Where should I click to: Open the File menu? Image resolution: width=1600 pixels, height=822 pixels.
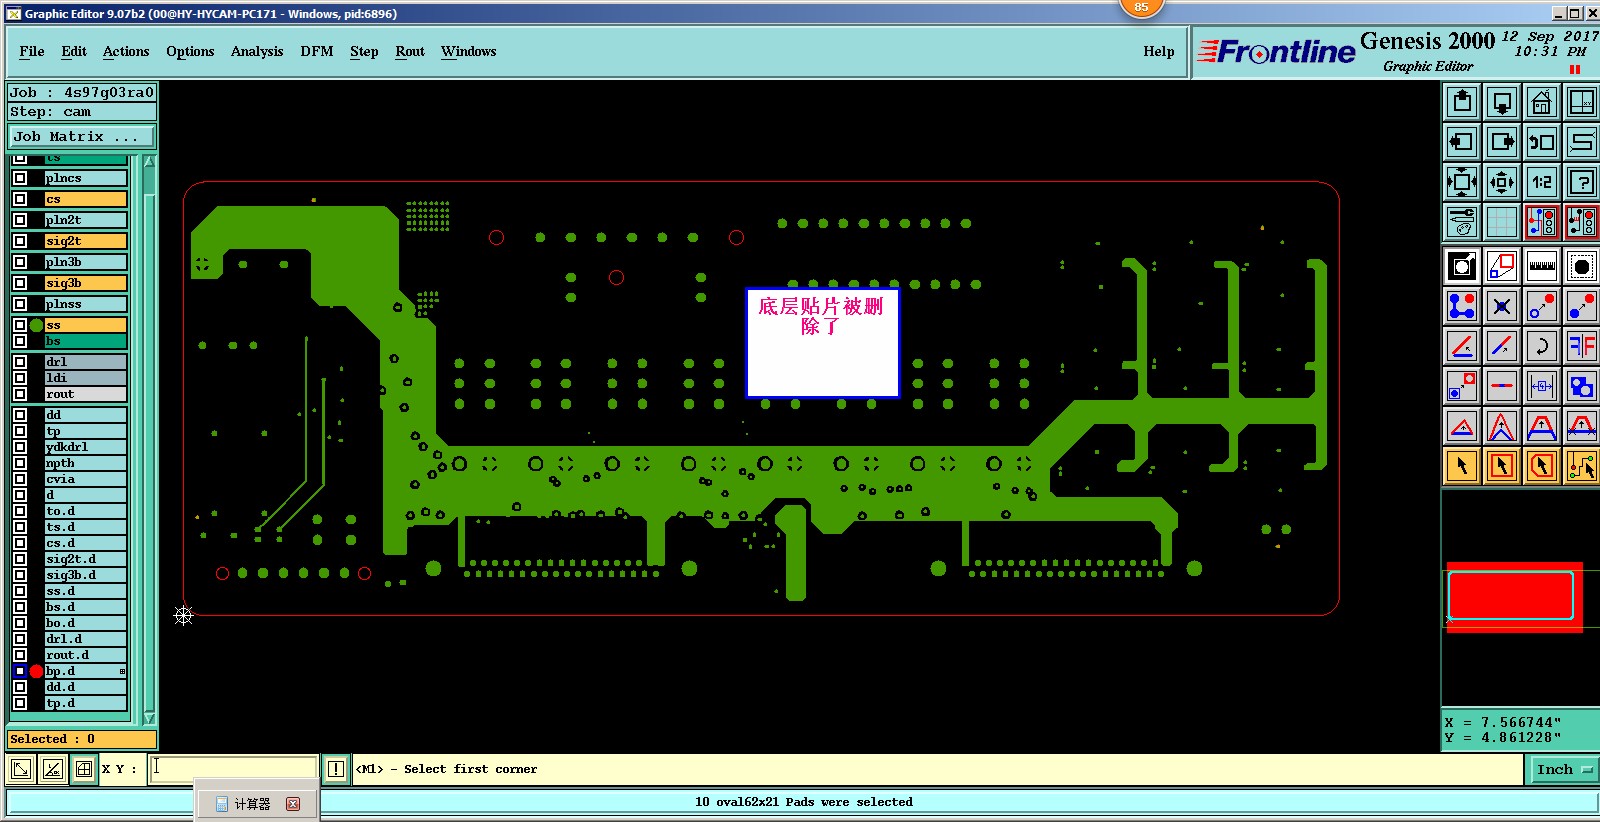coord(32,51)
